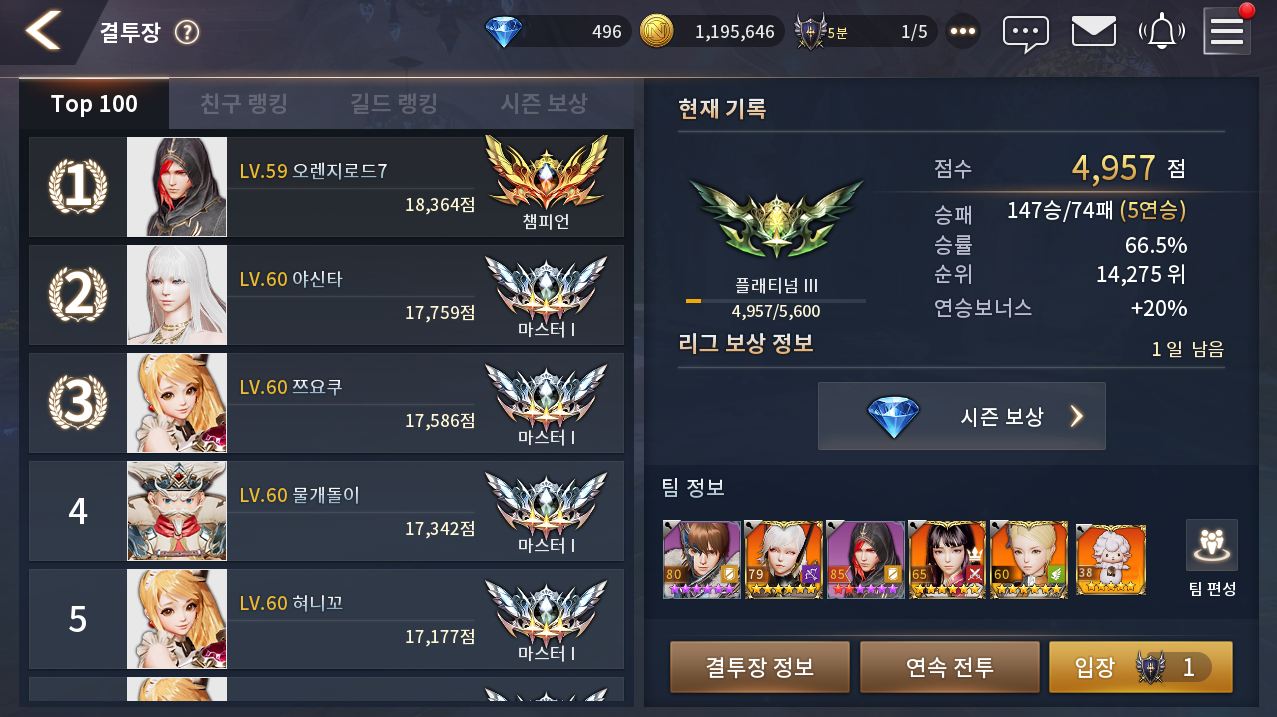
Task: Click the 플래티넘 III progress bar
Action: click(776, 300)
